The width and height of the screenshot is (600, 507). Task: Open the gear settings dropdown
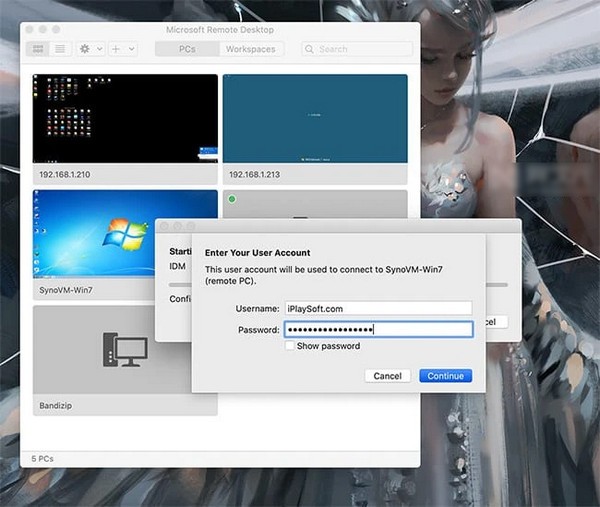coord(90,48)
